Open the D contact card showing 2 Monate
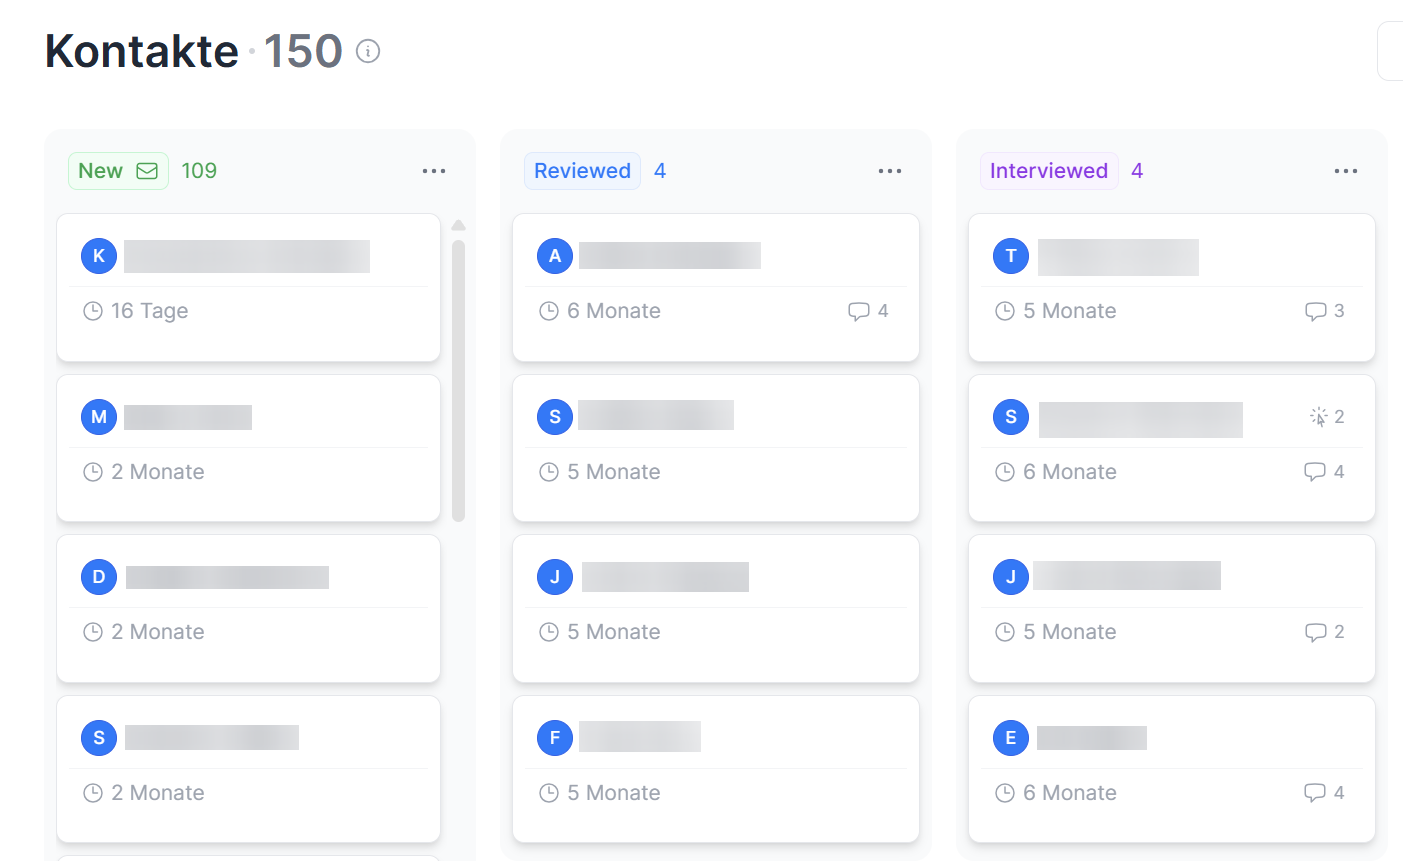This screenshot has height=861, width=1403. pos(248,608)
